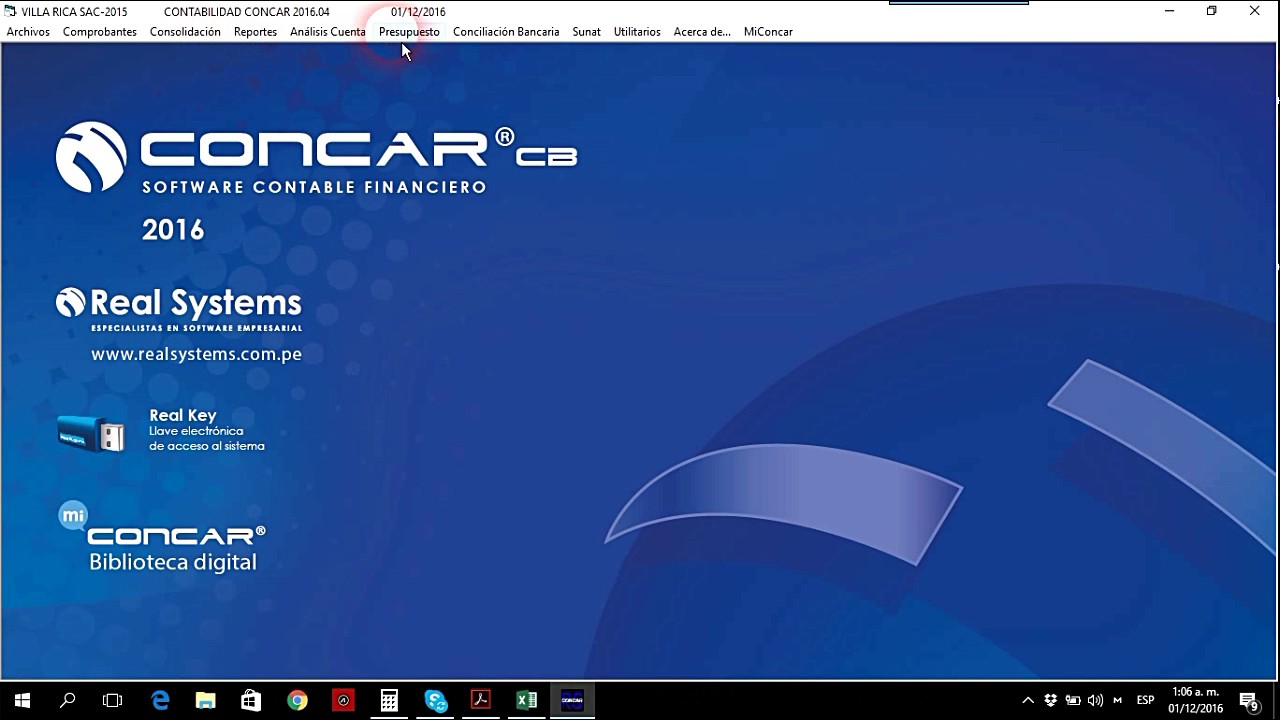Click the www.realsystems.com.pe text
Screen dimensions: 1280x720
196,354
